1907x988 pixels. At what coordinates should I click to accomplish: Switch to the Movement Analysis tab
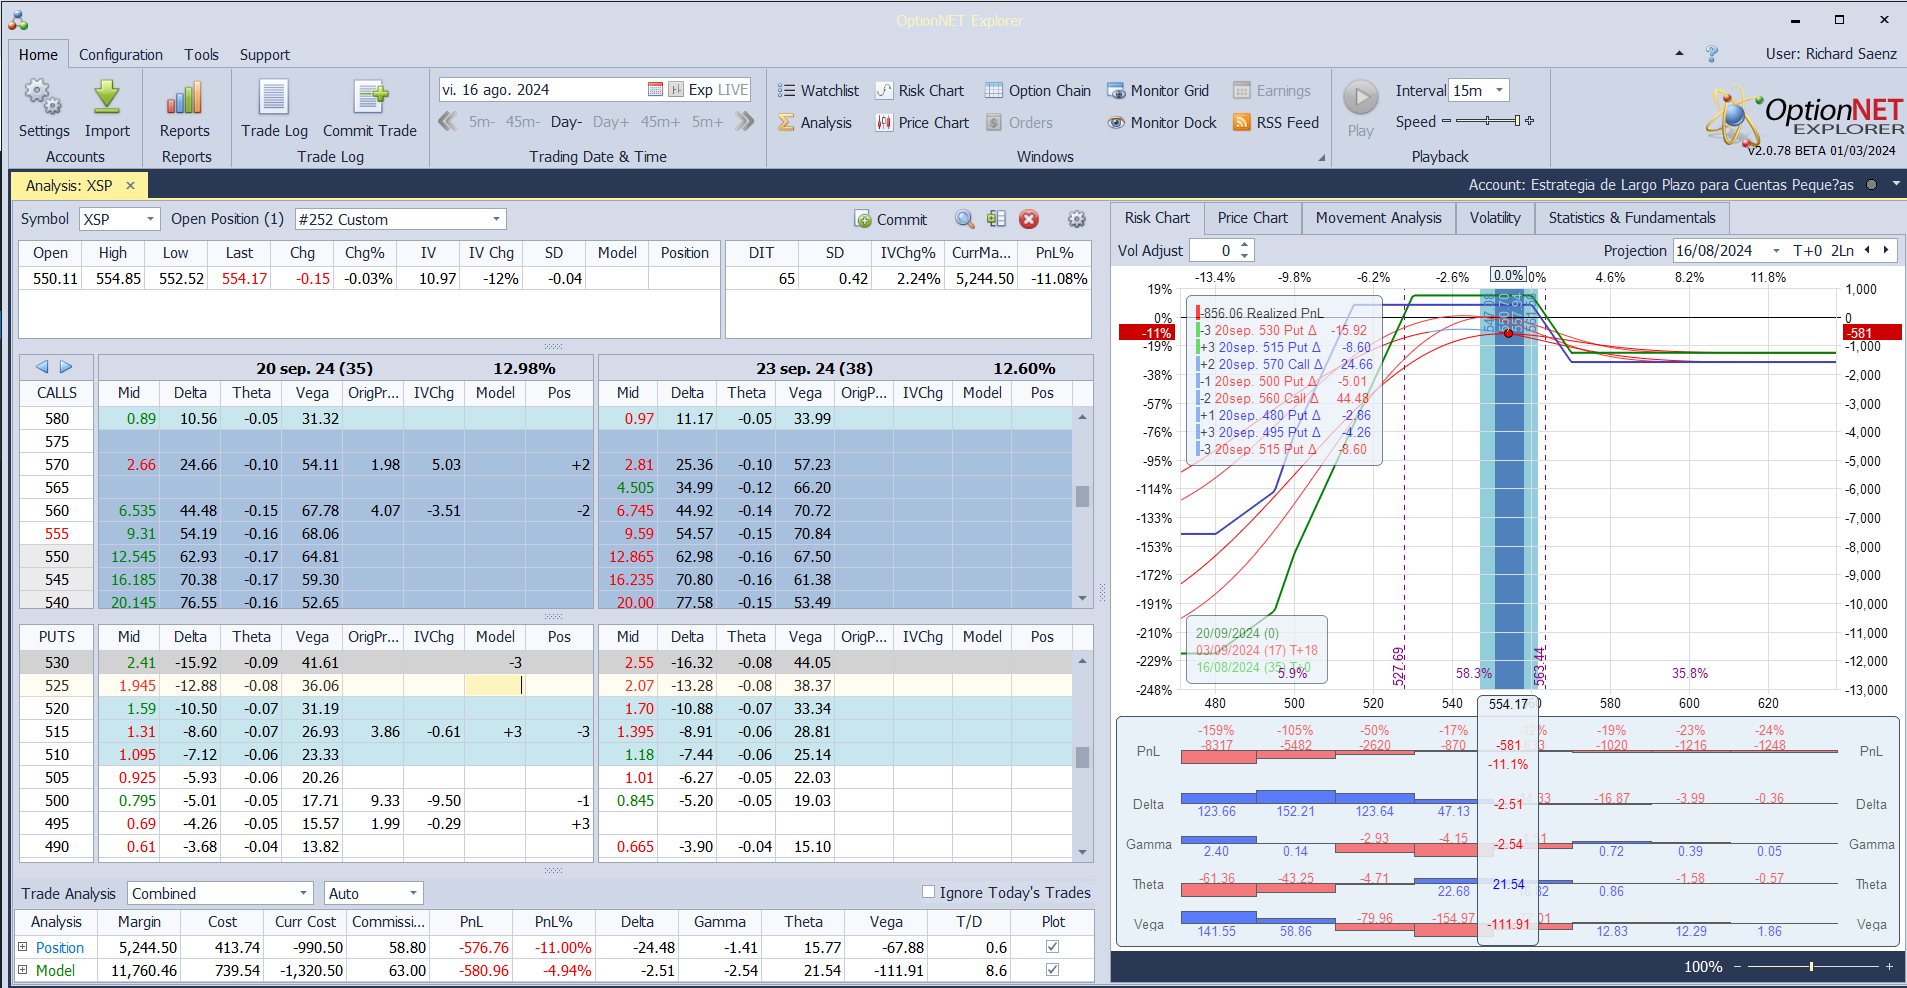pos(1379,218)
